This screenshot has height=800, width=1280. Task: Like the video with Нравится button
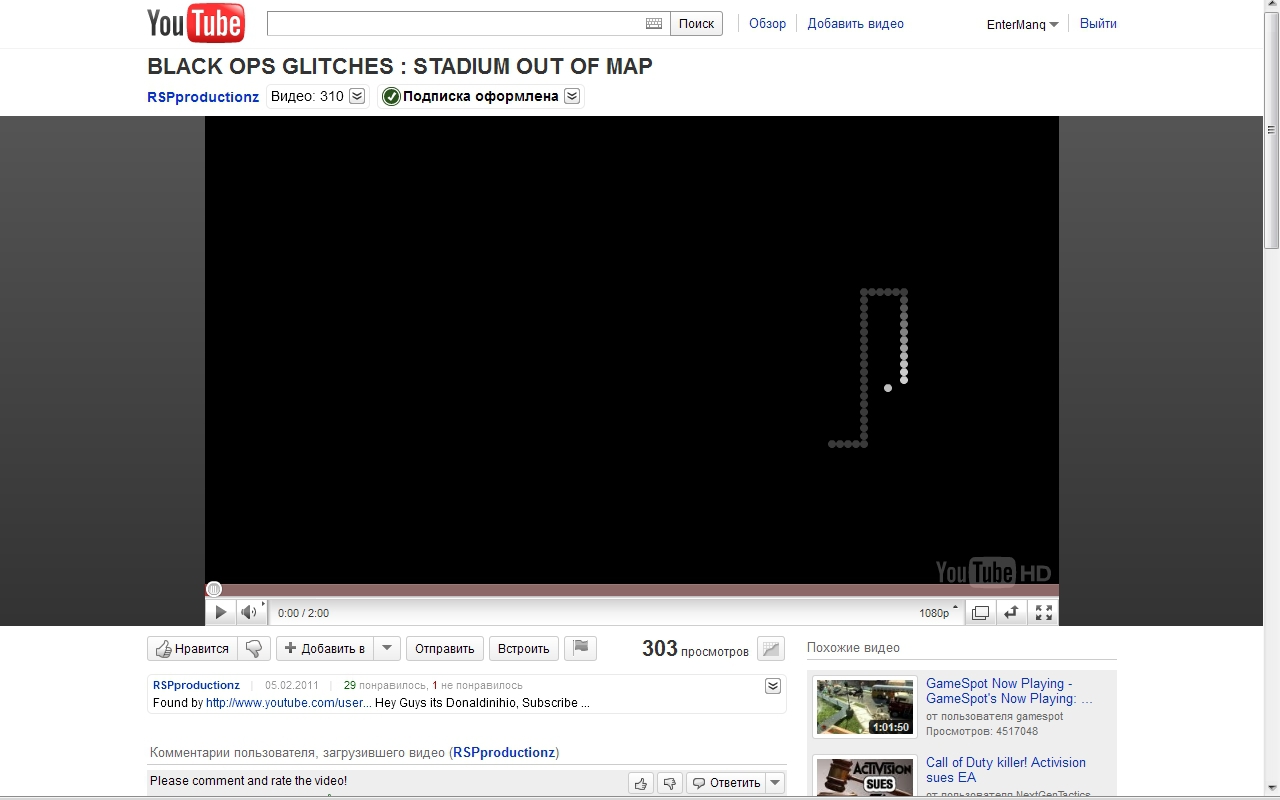pyautogui.click(x=192, y=649)
